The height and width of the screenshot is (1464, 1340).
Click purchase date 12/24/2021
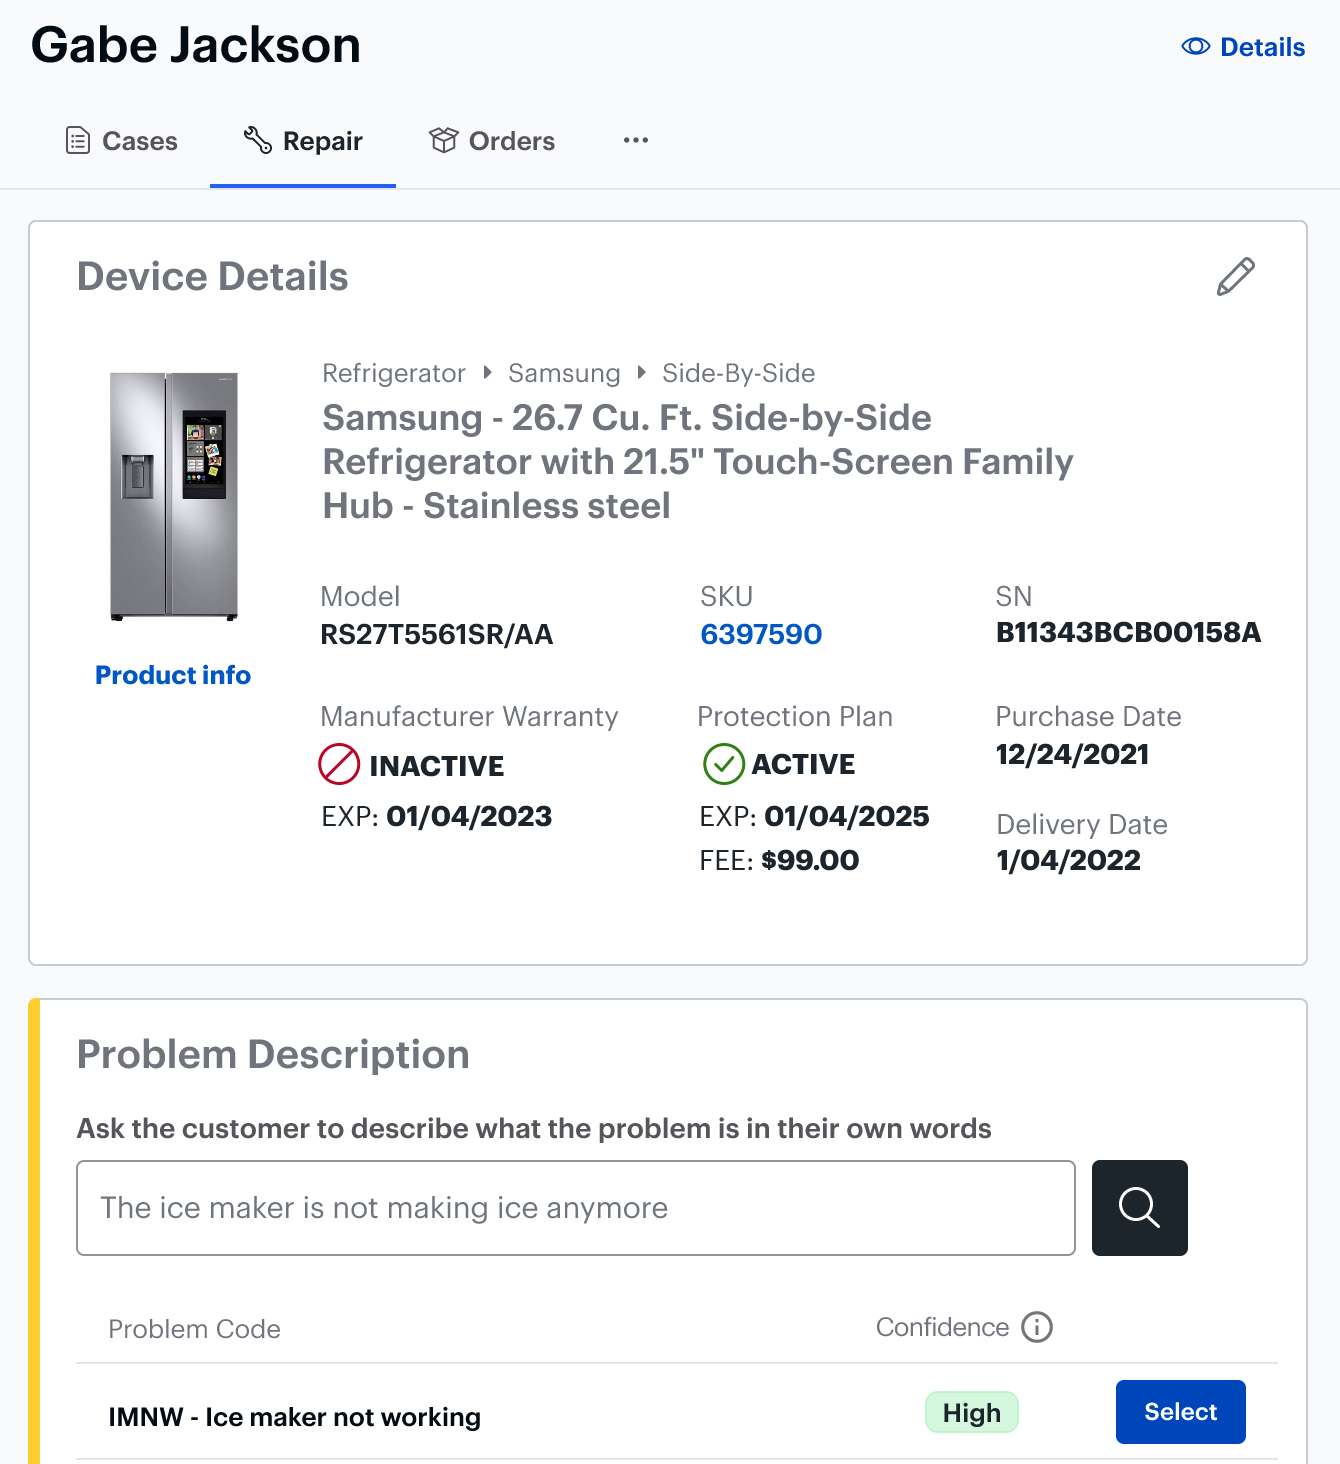pyautogui.click(x=1072, y=754)
